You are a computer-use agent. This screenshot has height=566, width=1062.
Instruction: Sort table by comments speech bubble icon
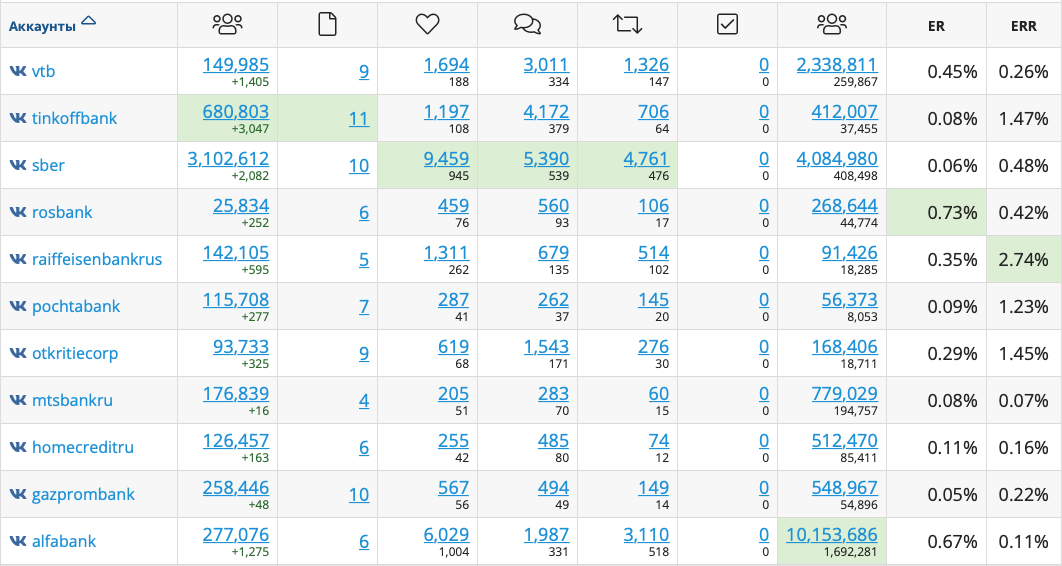point(528,24)
